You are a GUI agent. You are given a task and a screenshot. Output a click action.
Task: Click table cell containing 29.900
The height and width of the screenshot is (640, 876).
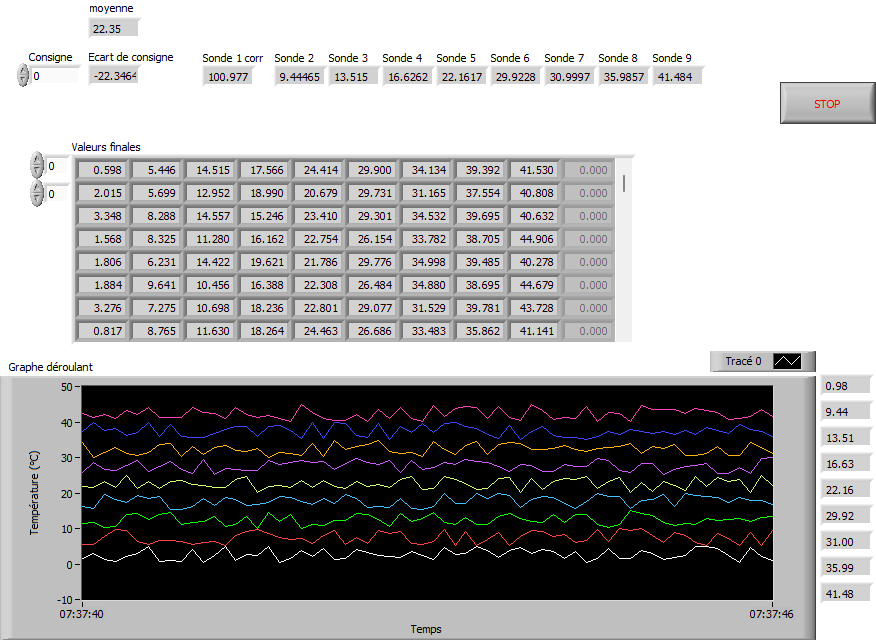(x=373, y=170)
